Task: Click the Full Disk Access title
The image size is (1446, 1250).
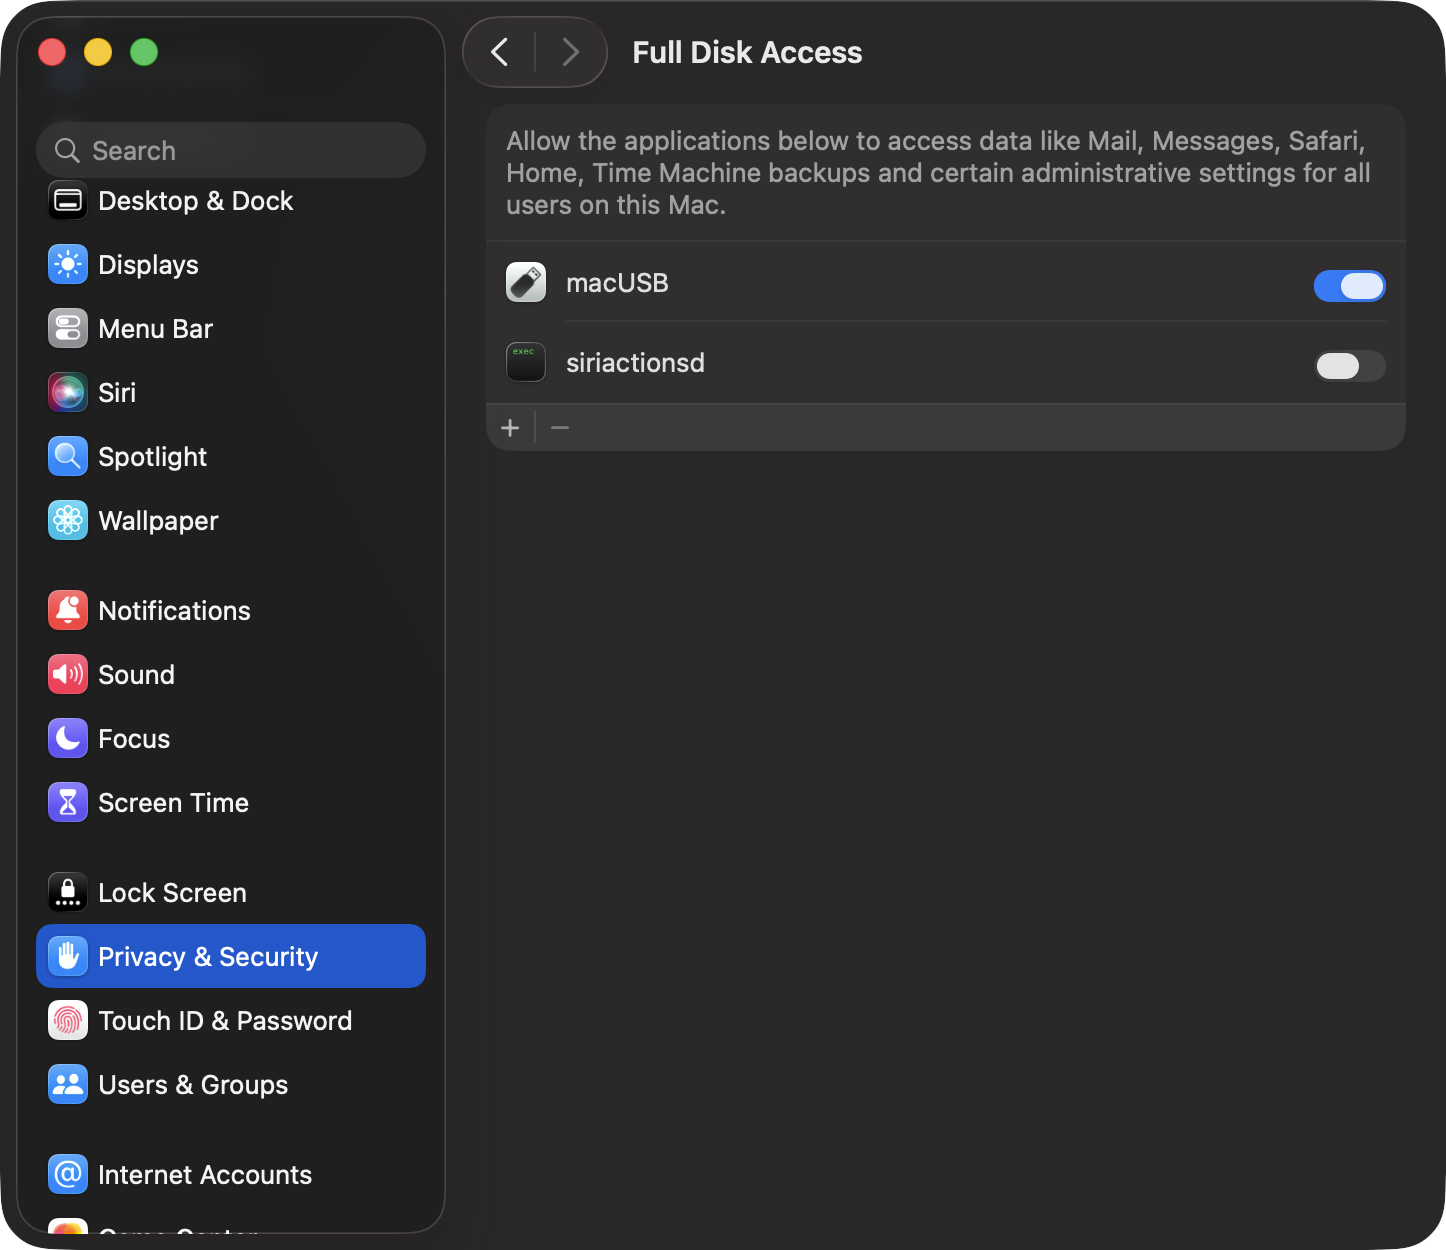Action: [x=747, y=52]
